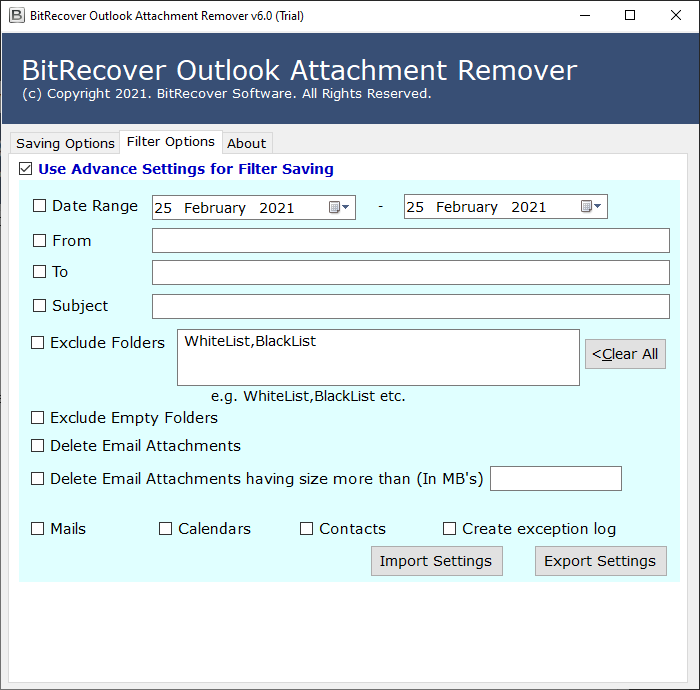The image size is (700, 690).
Task: Click the Export Settings button
Action: pyautogui.click(x=600, y=561)
